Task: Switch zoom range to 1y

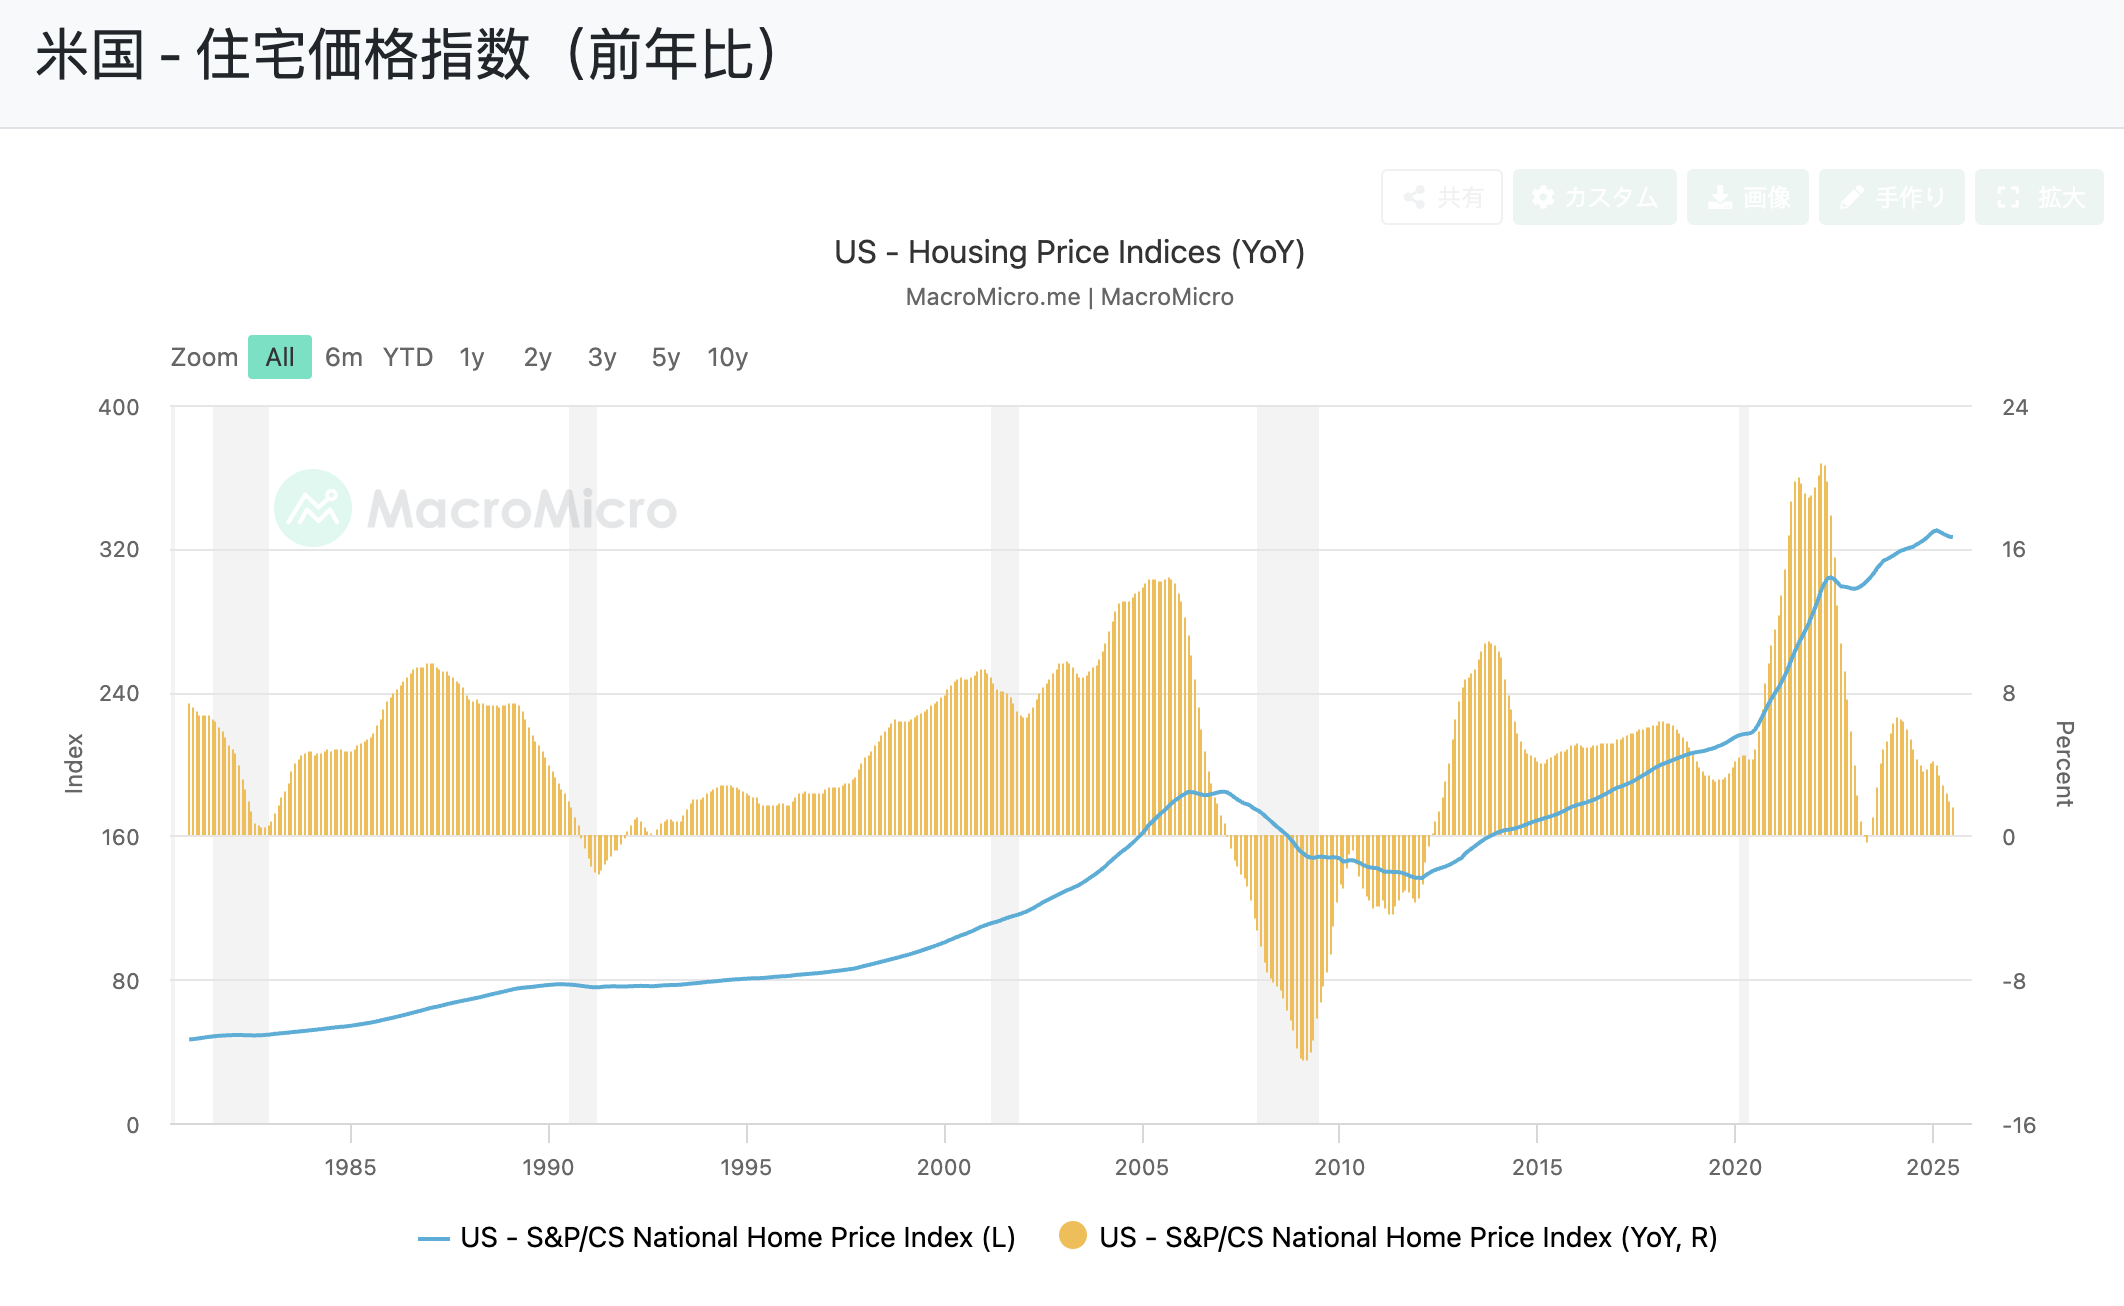Action: click(x=472, y=357)
